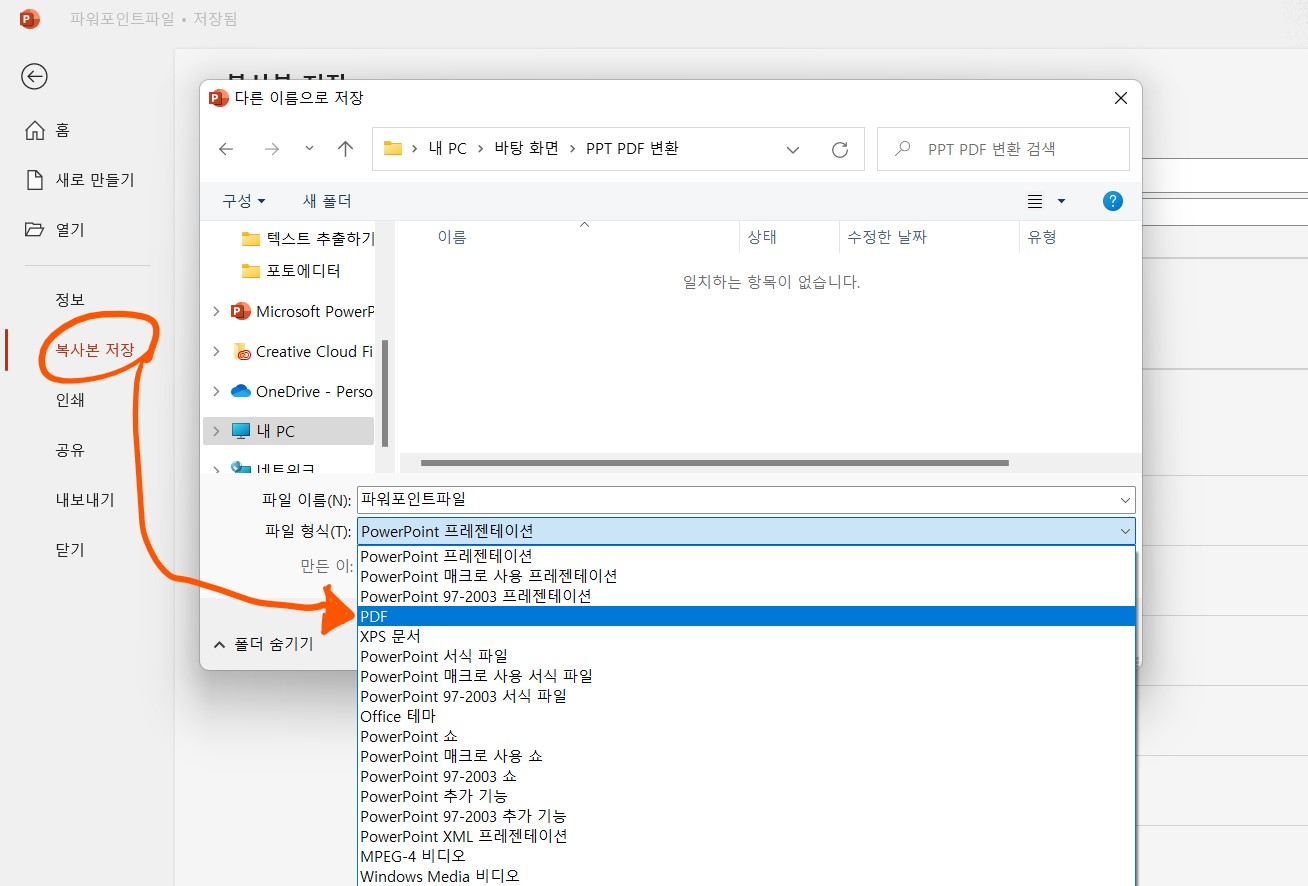
Task: Click the help question mark icon
Action: pos(1112,201)
